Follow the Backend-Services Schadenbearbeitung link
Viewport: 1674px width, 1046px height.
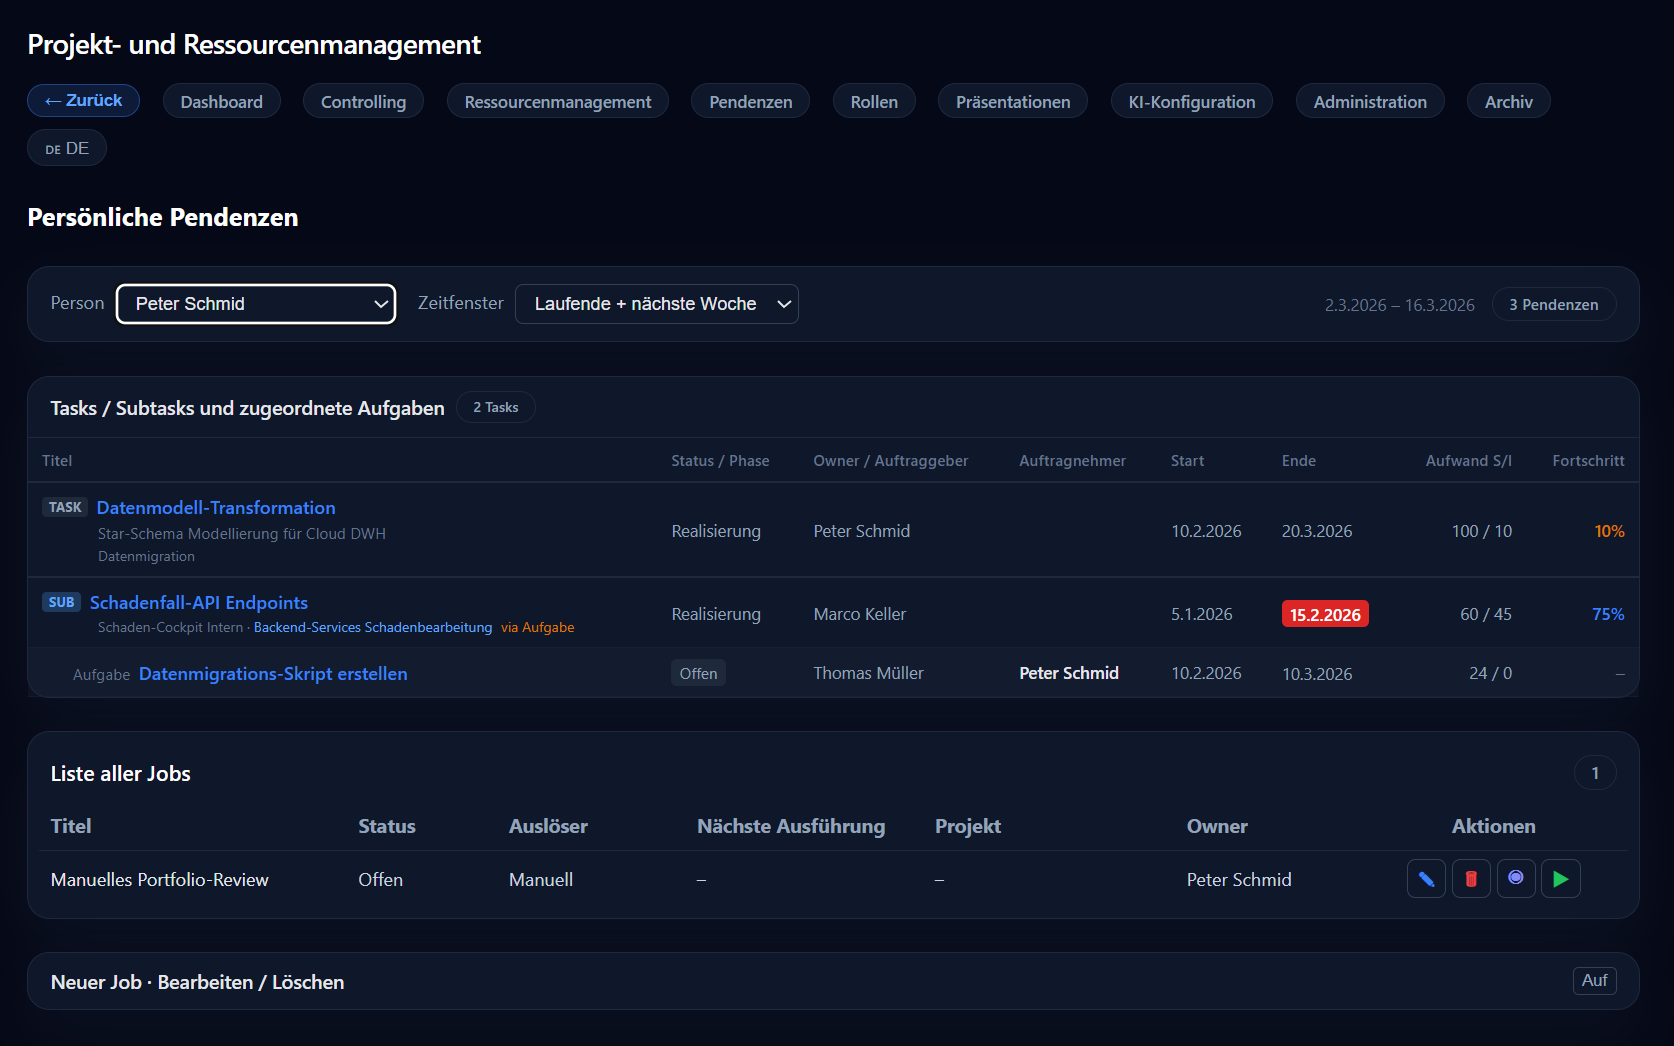coord(373,628)
